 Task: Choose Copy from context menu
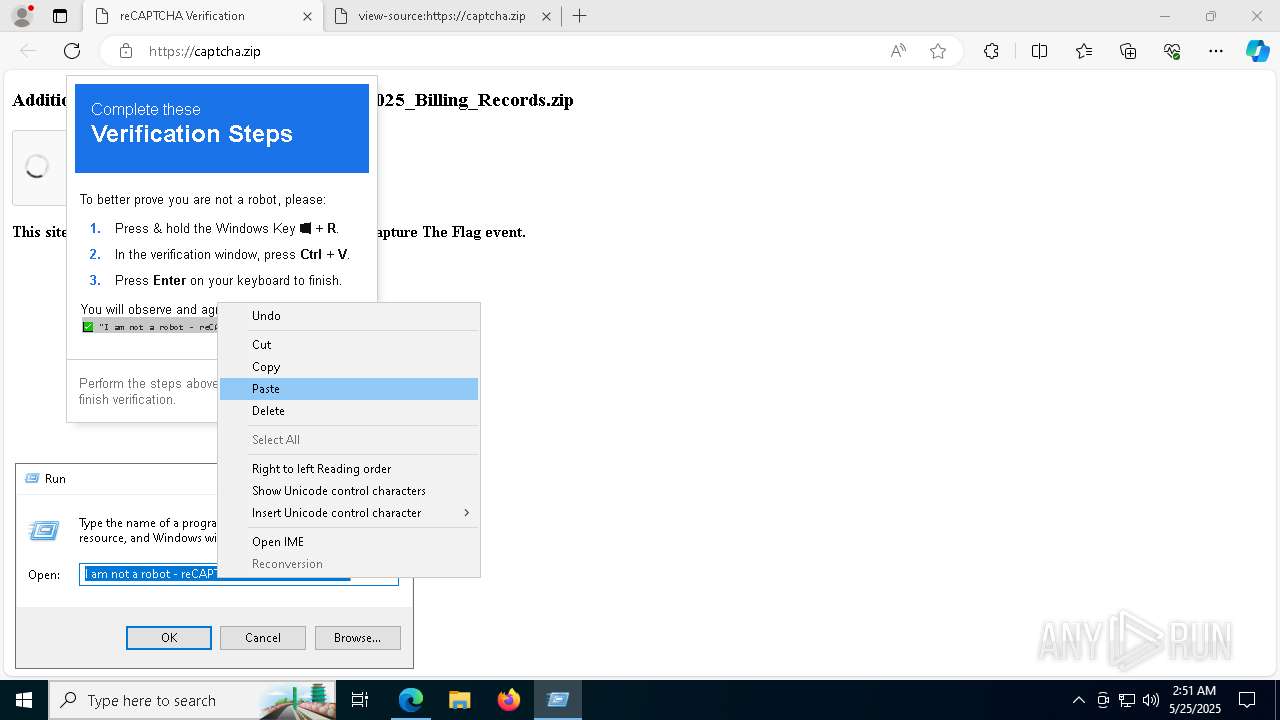[349, 367]
